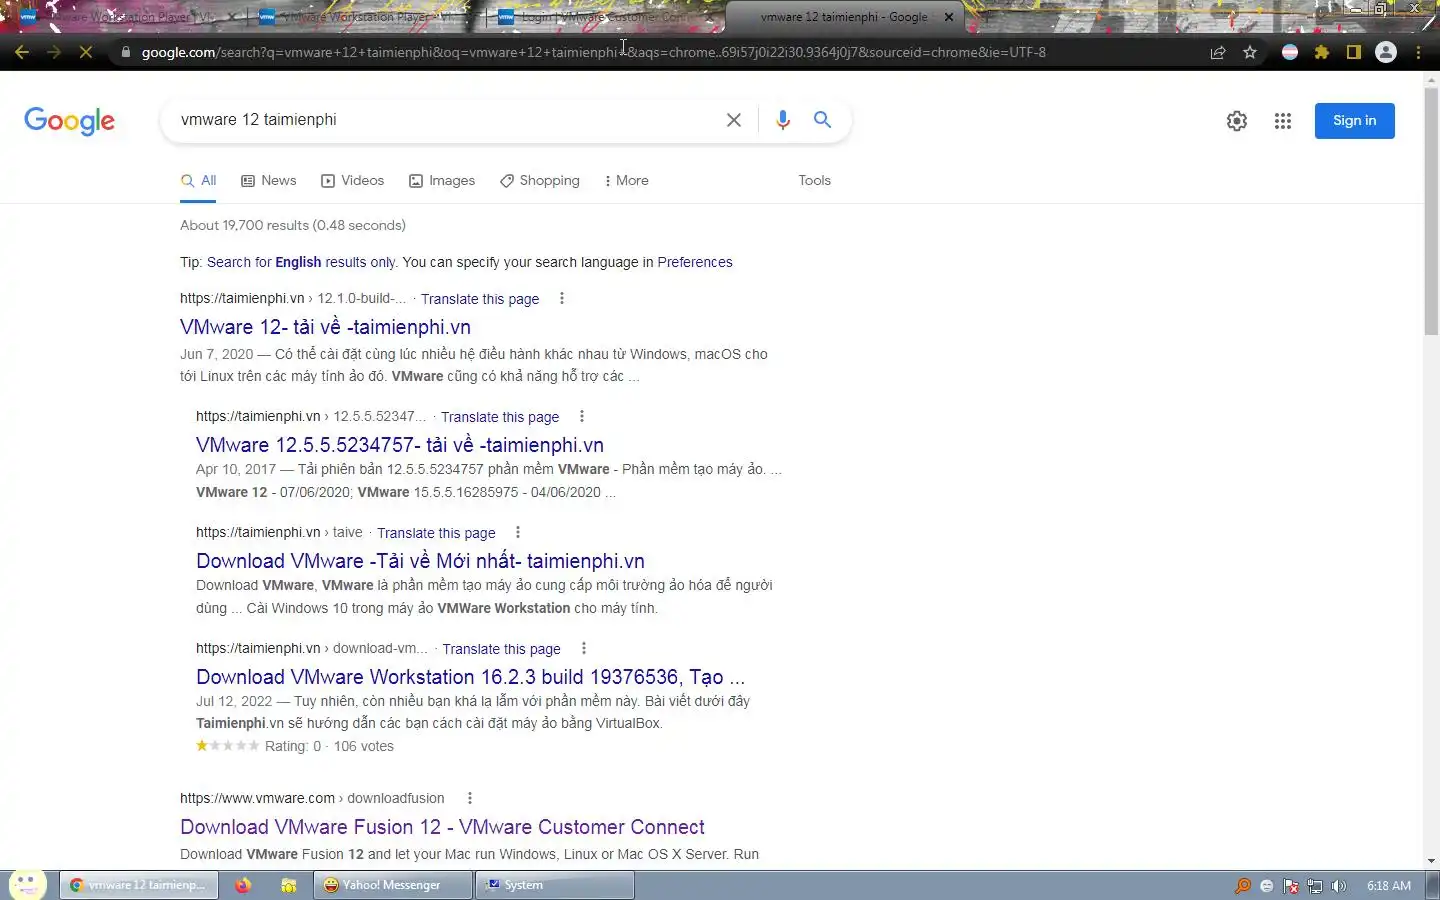The image size is (1440, 900).
Task: Select the News search filter
Action: click(x=269, y=181)
